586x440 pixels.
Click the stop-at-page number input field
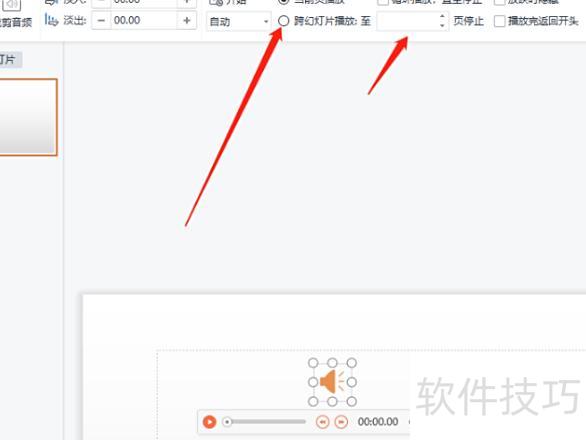[407, 21]
